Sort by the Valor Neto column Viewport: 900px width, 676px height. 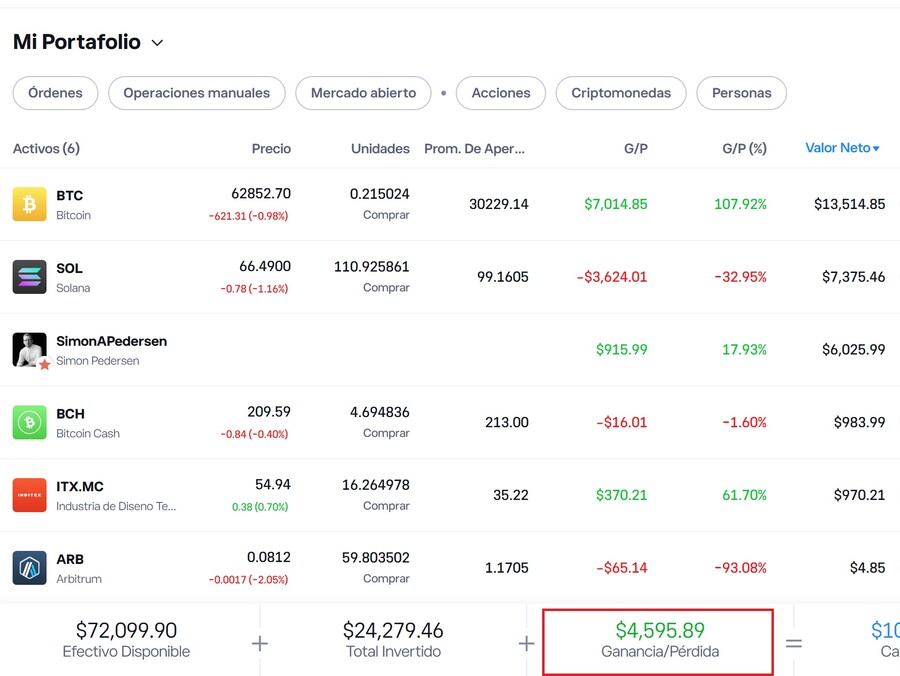pos(842,148)
